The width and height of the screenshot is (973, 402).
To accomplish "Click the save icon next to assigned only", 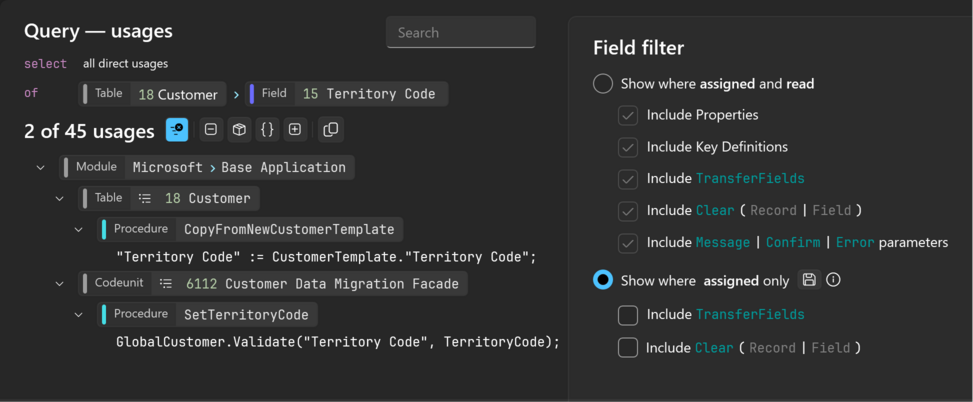I will click(809, 280).
